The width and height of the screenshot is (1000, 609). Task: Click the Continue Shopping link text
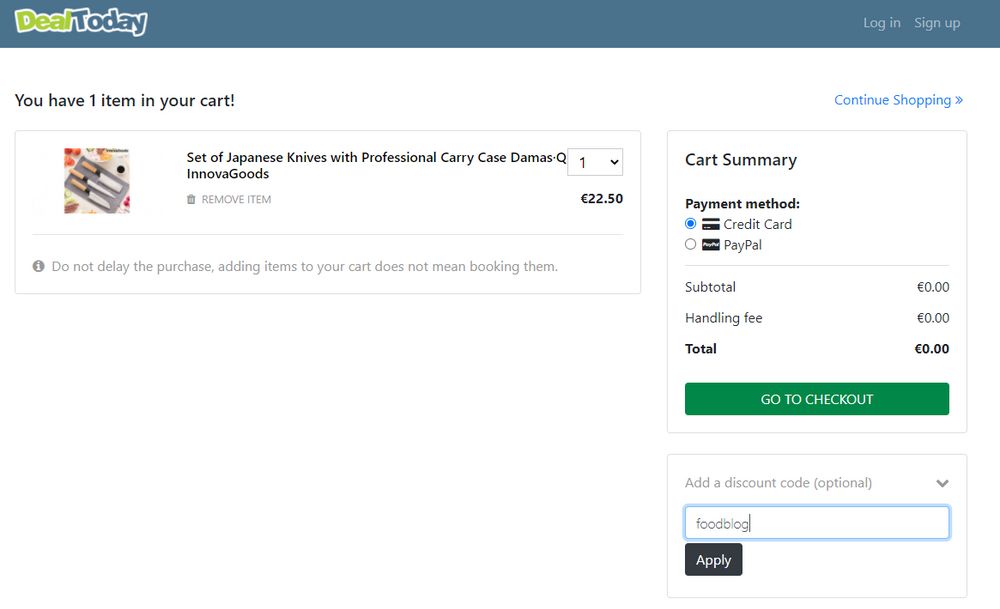(892, 100)
